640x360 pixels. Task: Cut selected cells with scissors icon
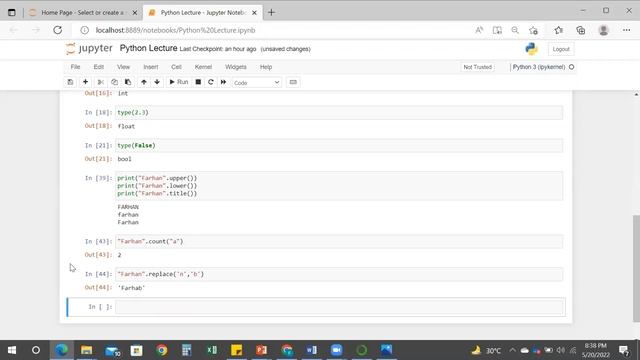coord(100,82)
